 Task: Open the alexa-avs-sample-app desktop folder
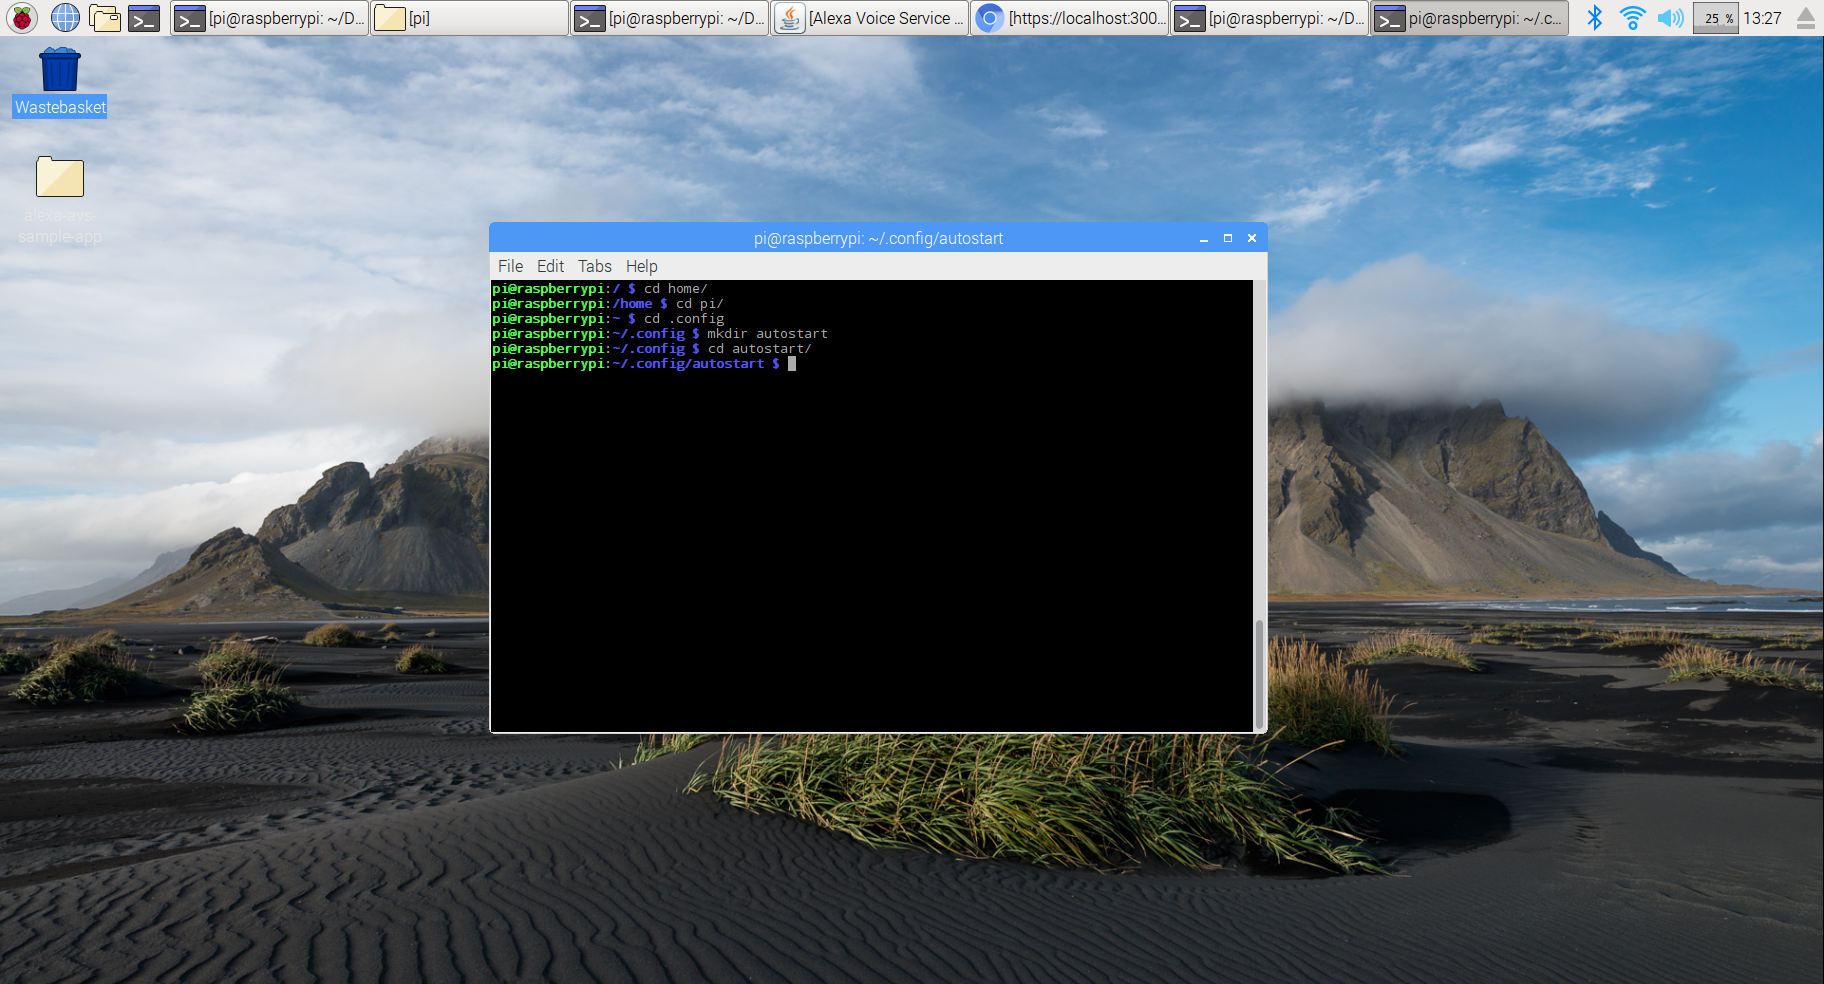(x=59, y=176)
